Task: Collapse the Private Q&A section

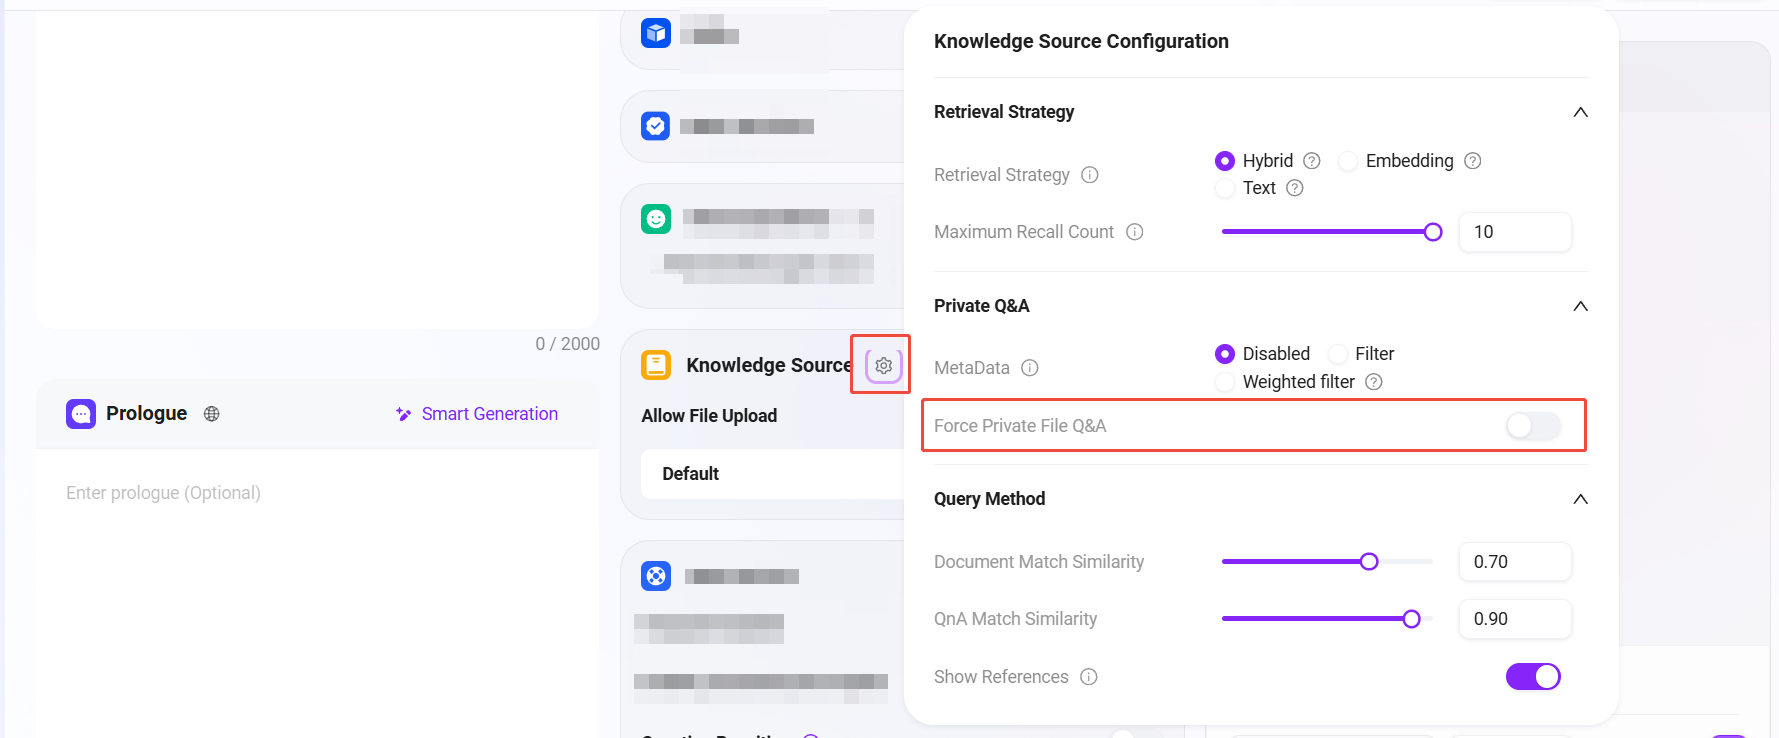Action: click(1580, 306)
